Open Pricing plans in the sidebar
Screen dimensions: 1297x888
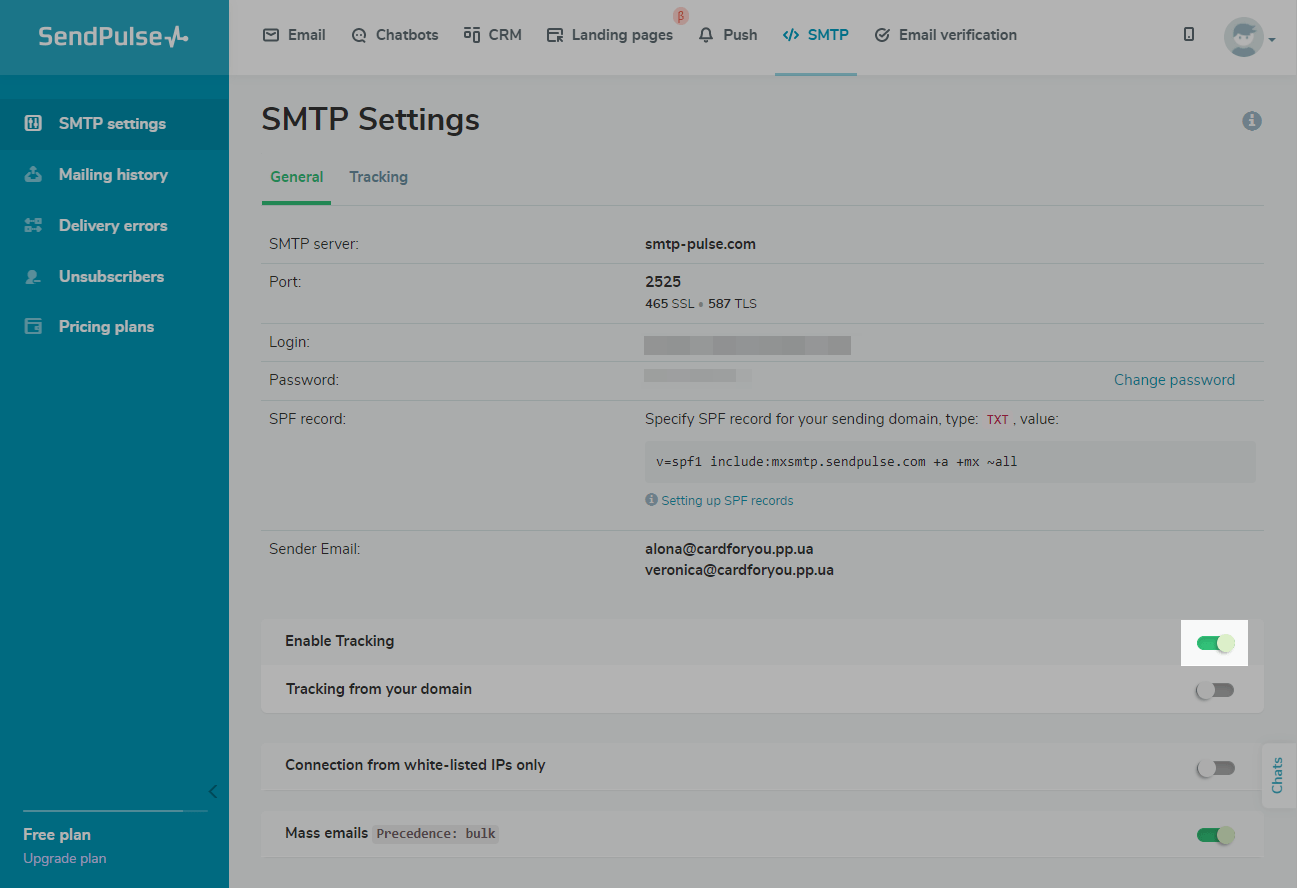pos(106,327)
